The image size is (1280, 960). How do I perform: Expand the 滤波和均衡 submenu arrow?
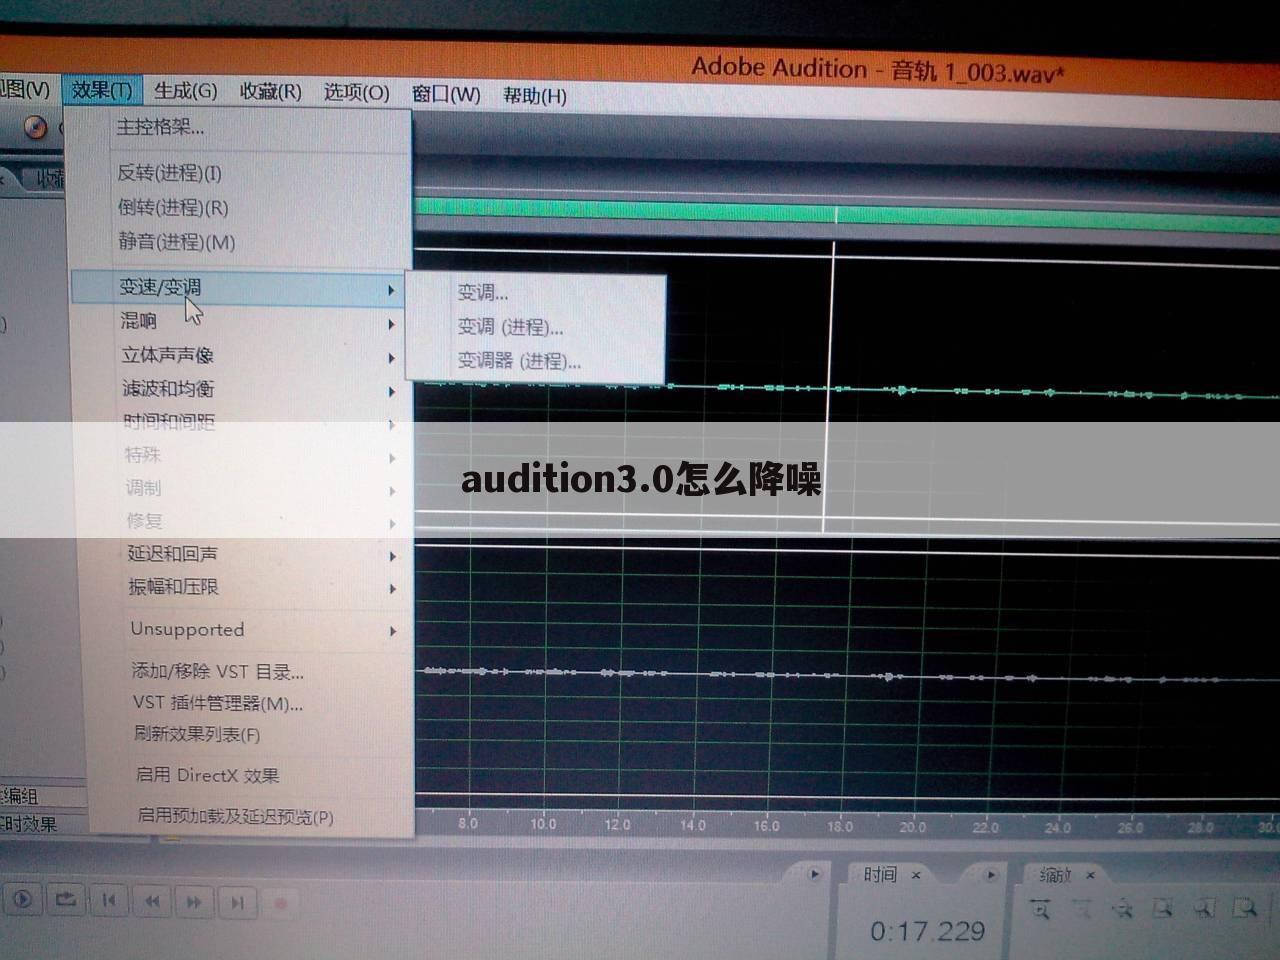(x=392, y=391)
